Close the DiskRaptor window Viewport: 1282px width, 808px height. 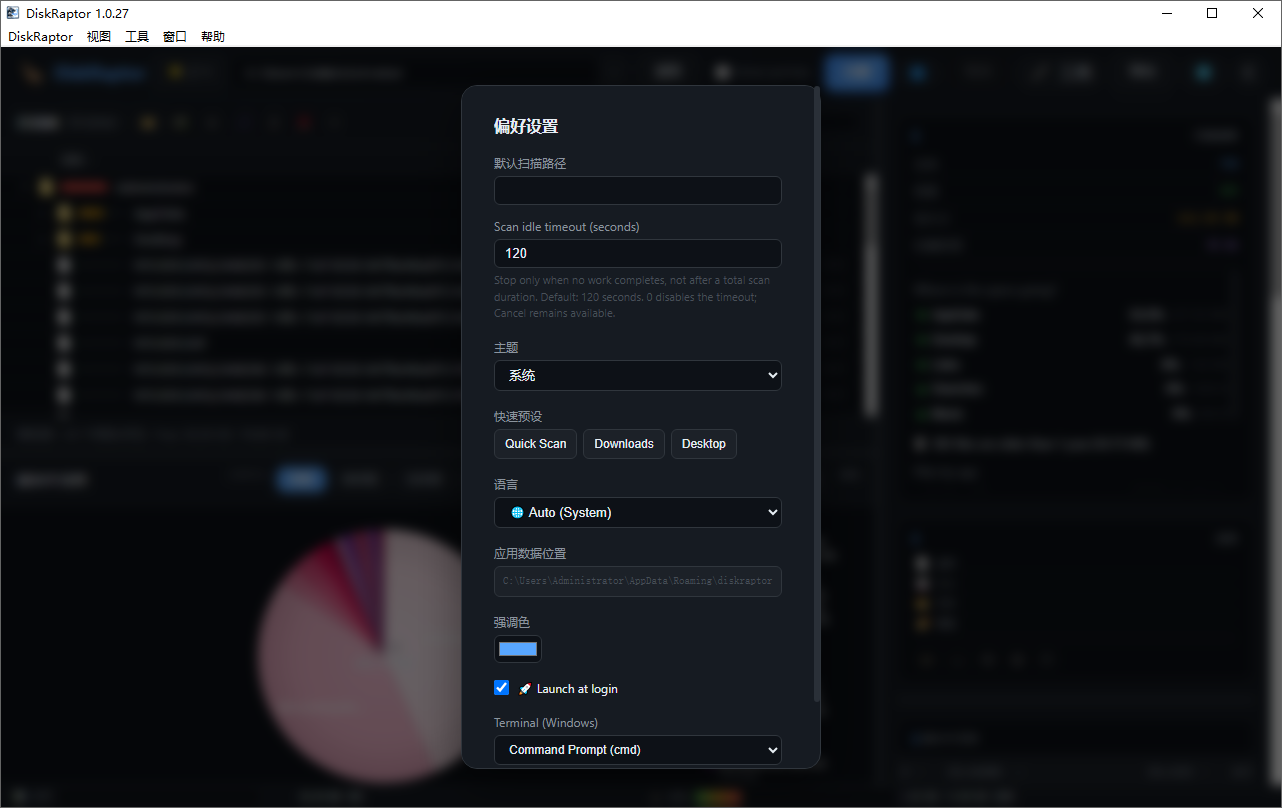click(1258, 13)
